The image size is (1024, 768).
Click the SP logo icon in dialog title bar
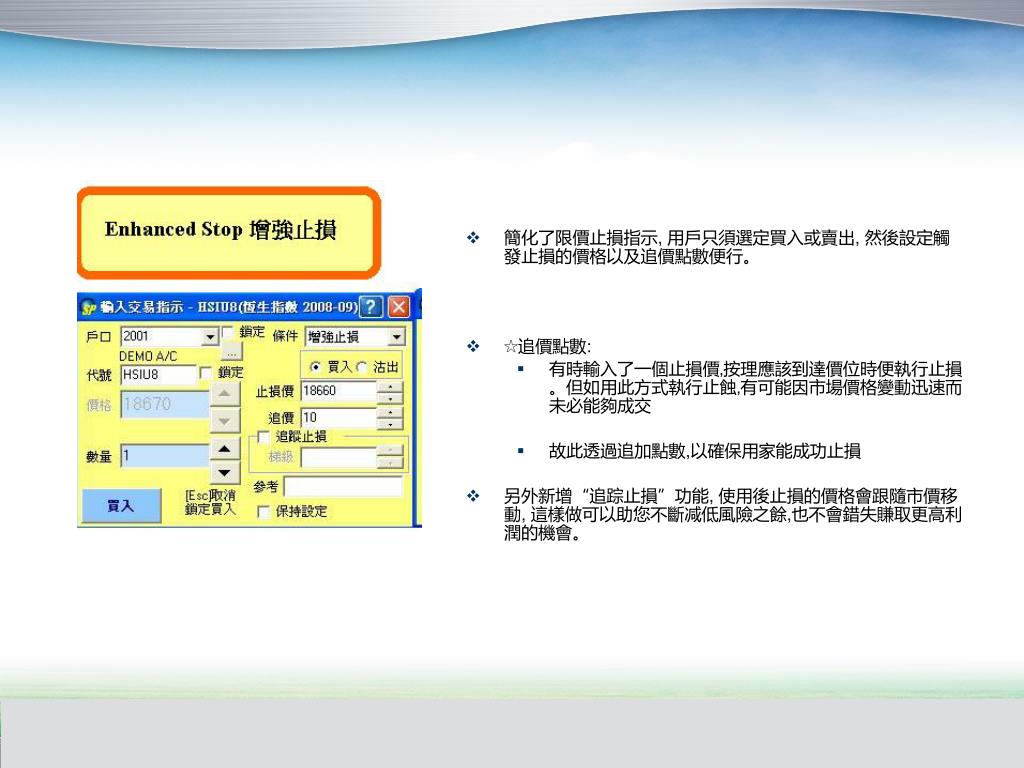[x=89, y=307]
